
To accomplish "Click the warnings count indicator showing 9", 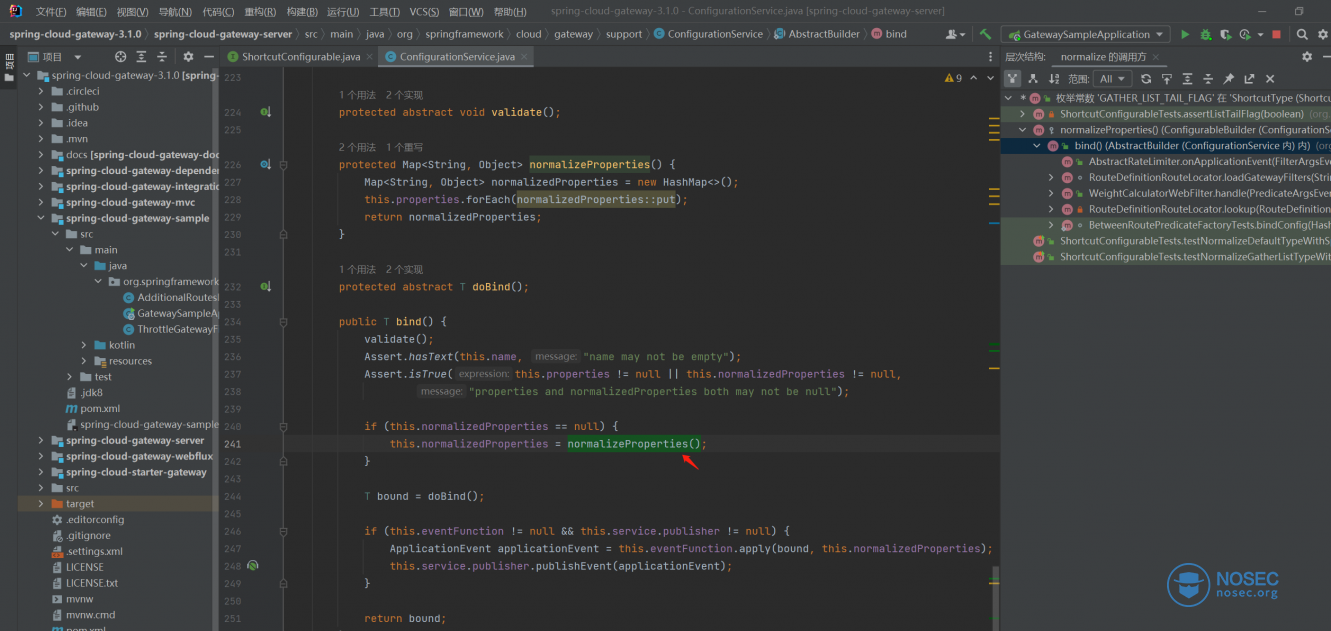I will (x=953, y=78).
